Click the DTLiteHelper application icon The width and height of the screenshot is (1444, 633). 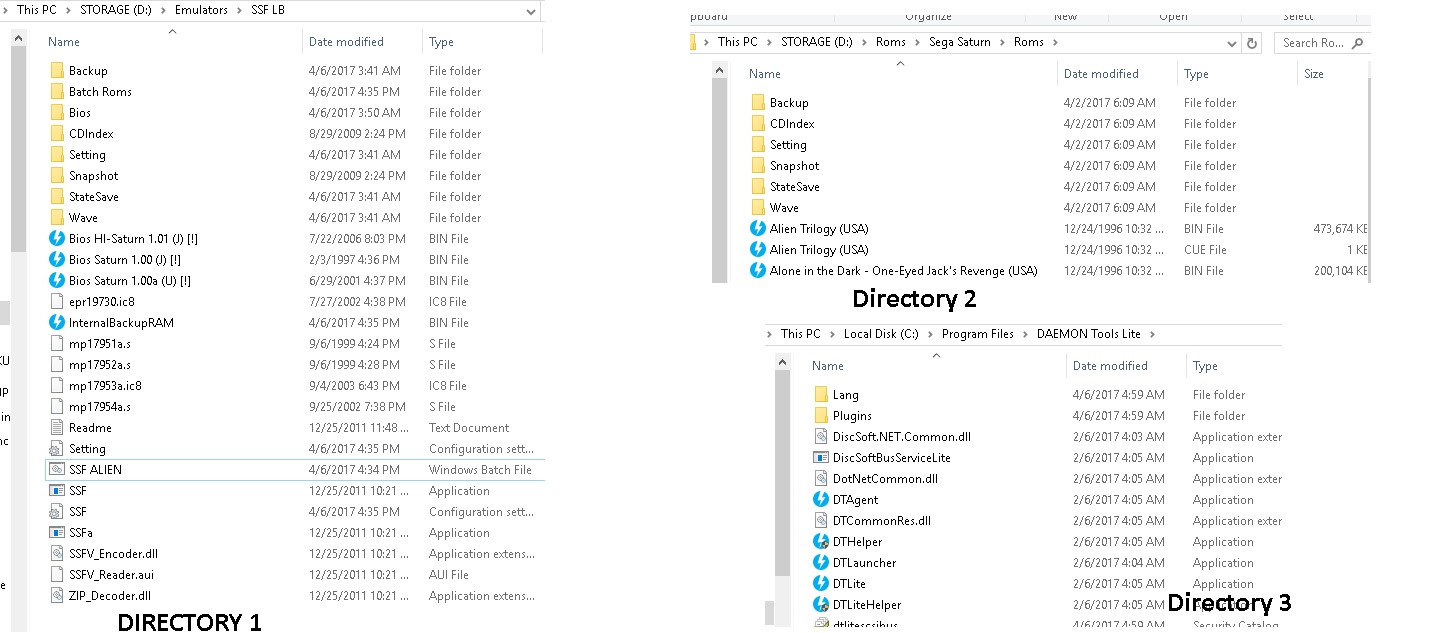821,605
